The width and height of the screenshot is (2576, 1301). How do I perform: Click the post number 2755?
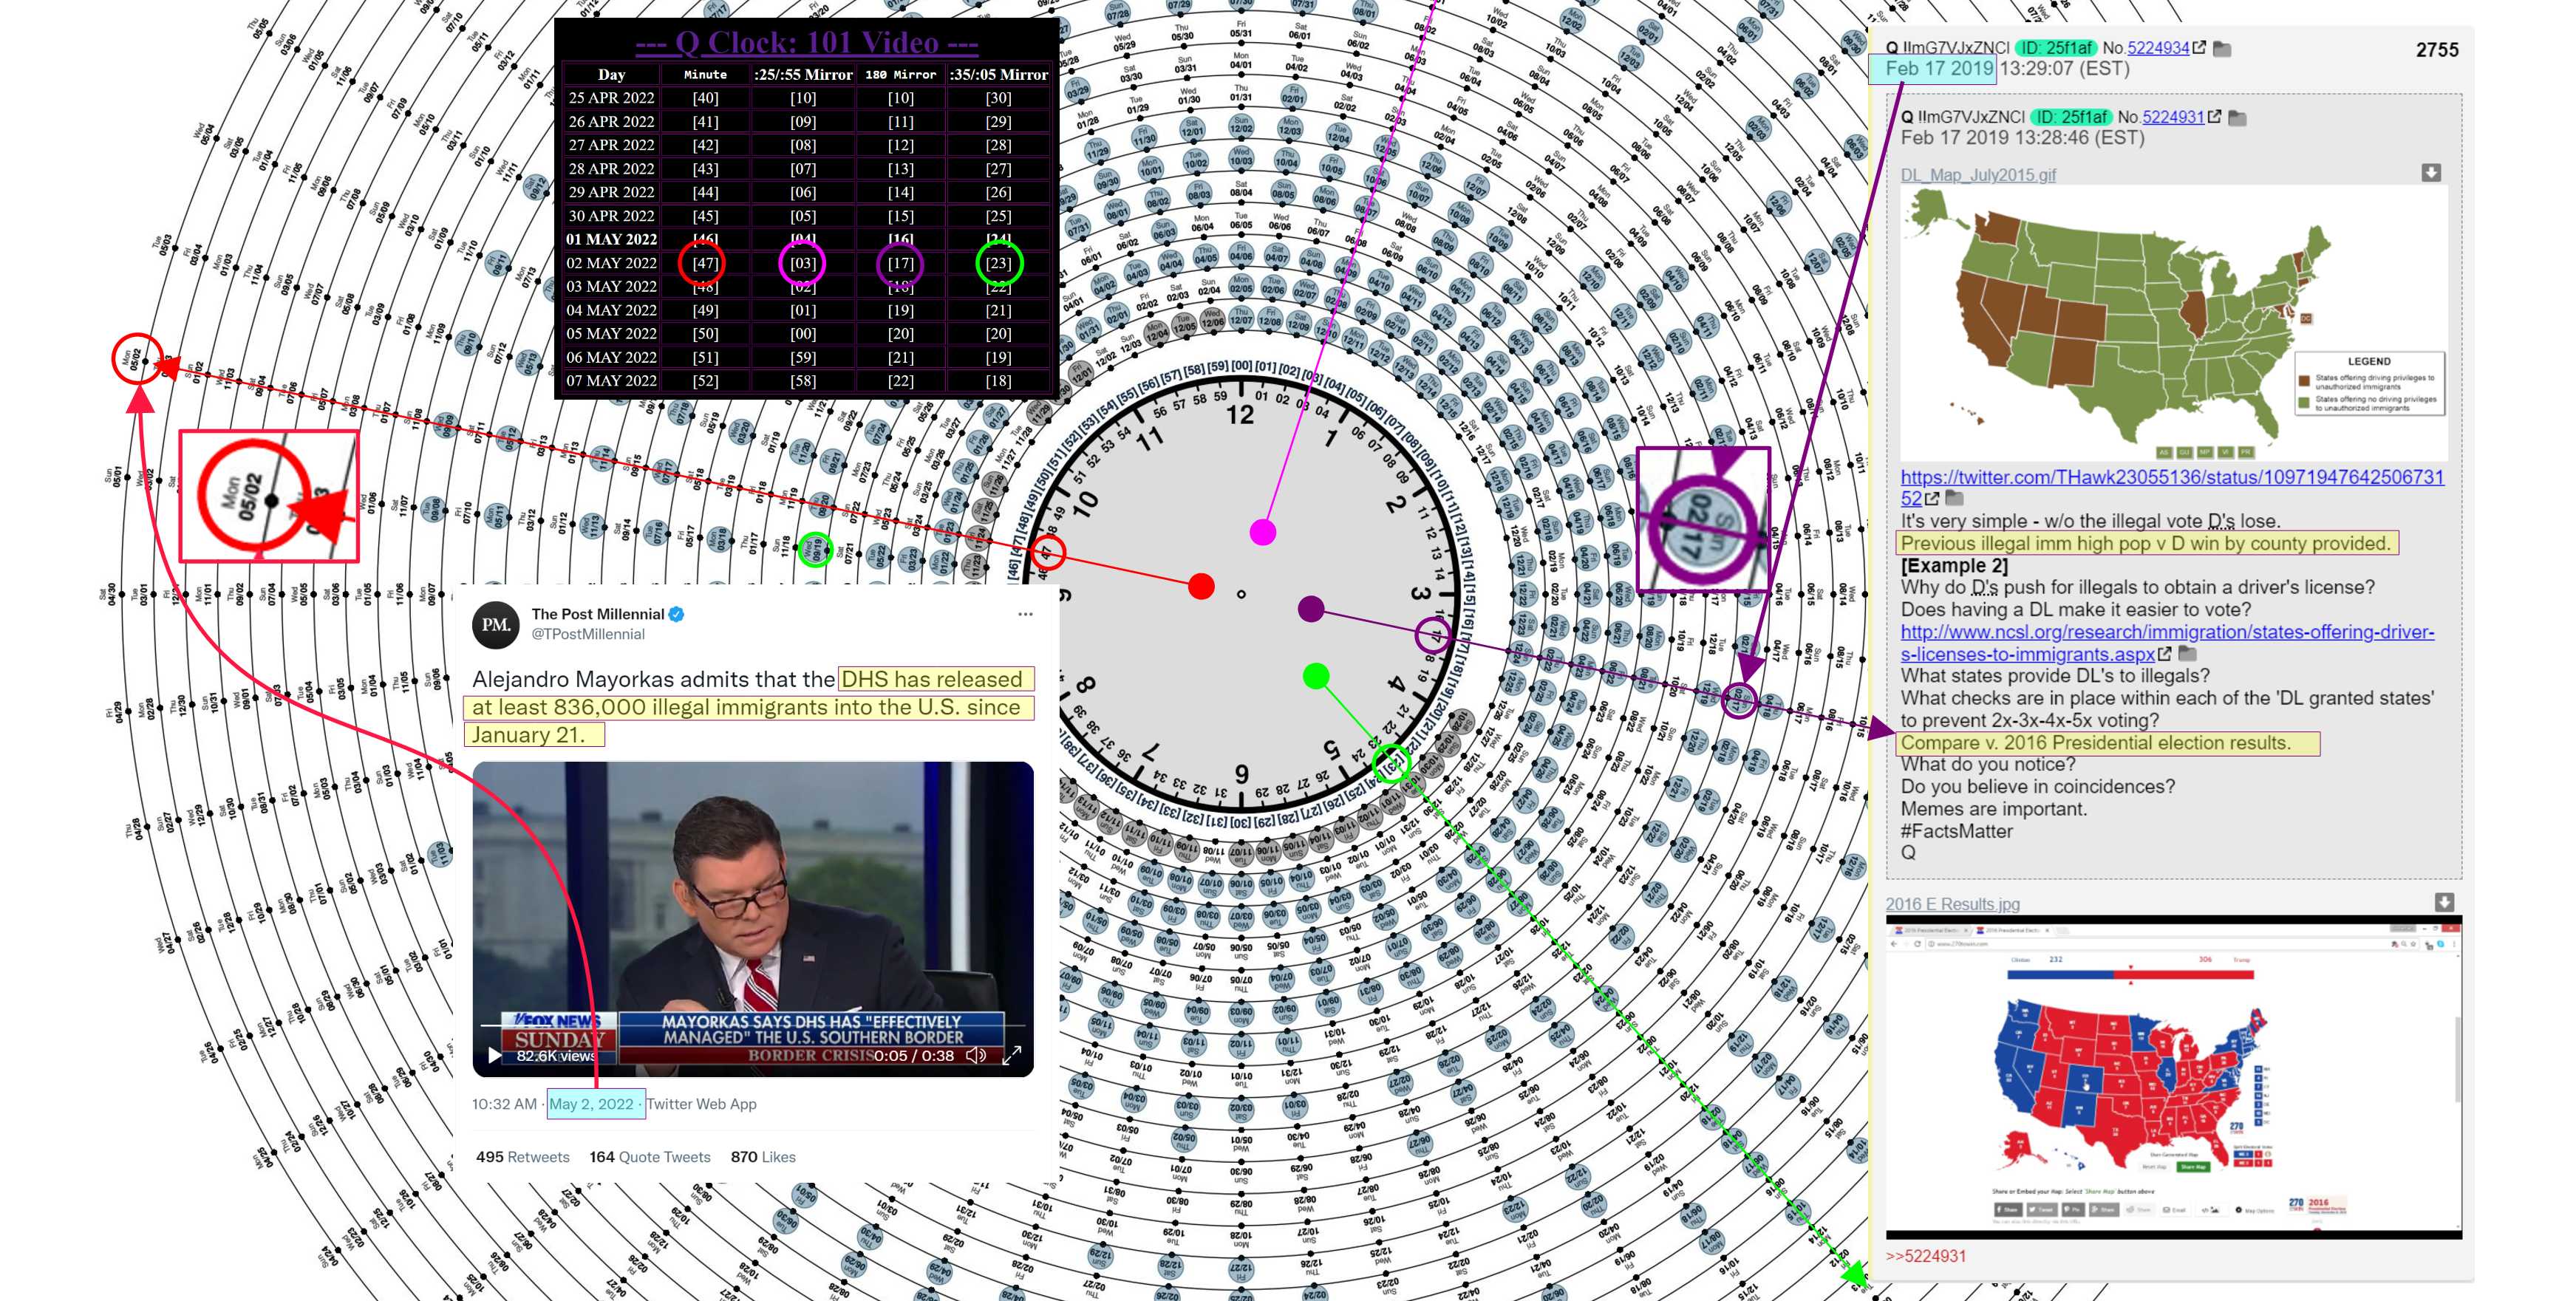pyautogui.click(x=2436, y=50)
